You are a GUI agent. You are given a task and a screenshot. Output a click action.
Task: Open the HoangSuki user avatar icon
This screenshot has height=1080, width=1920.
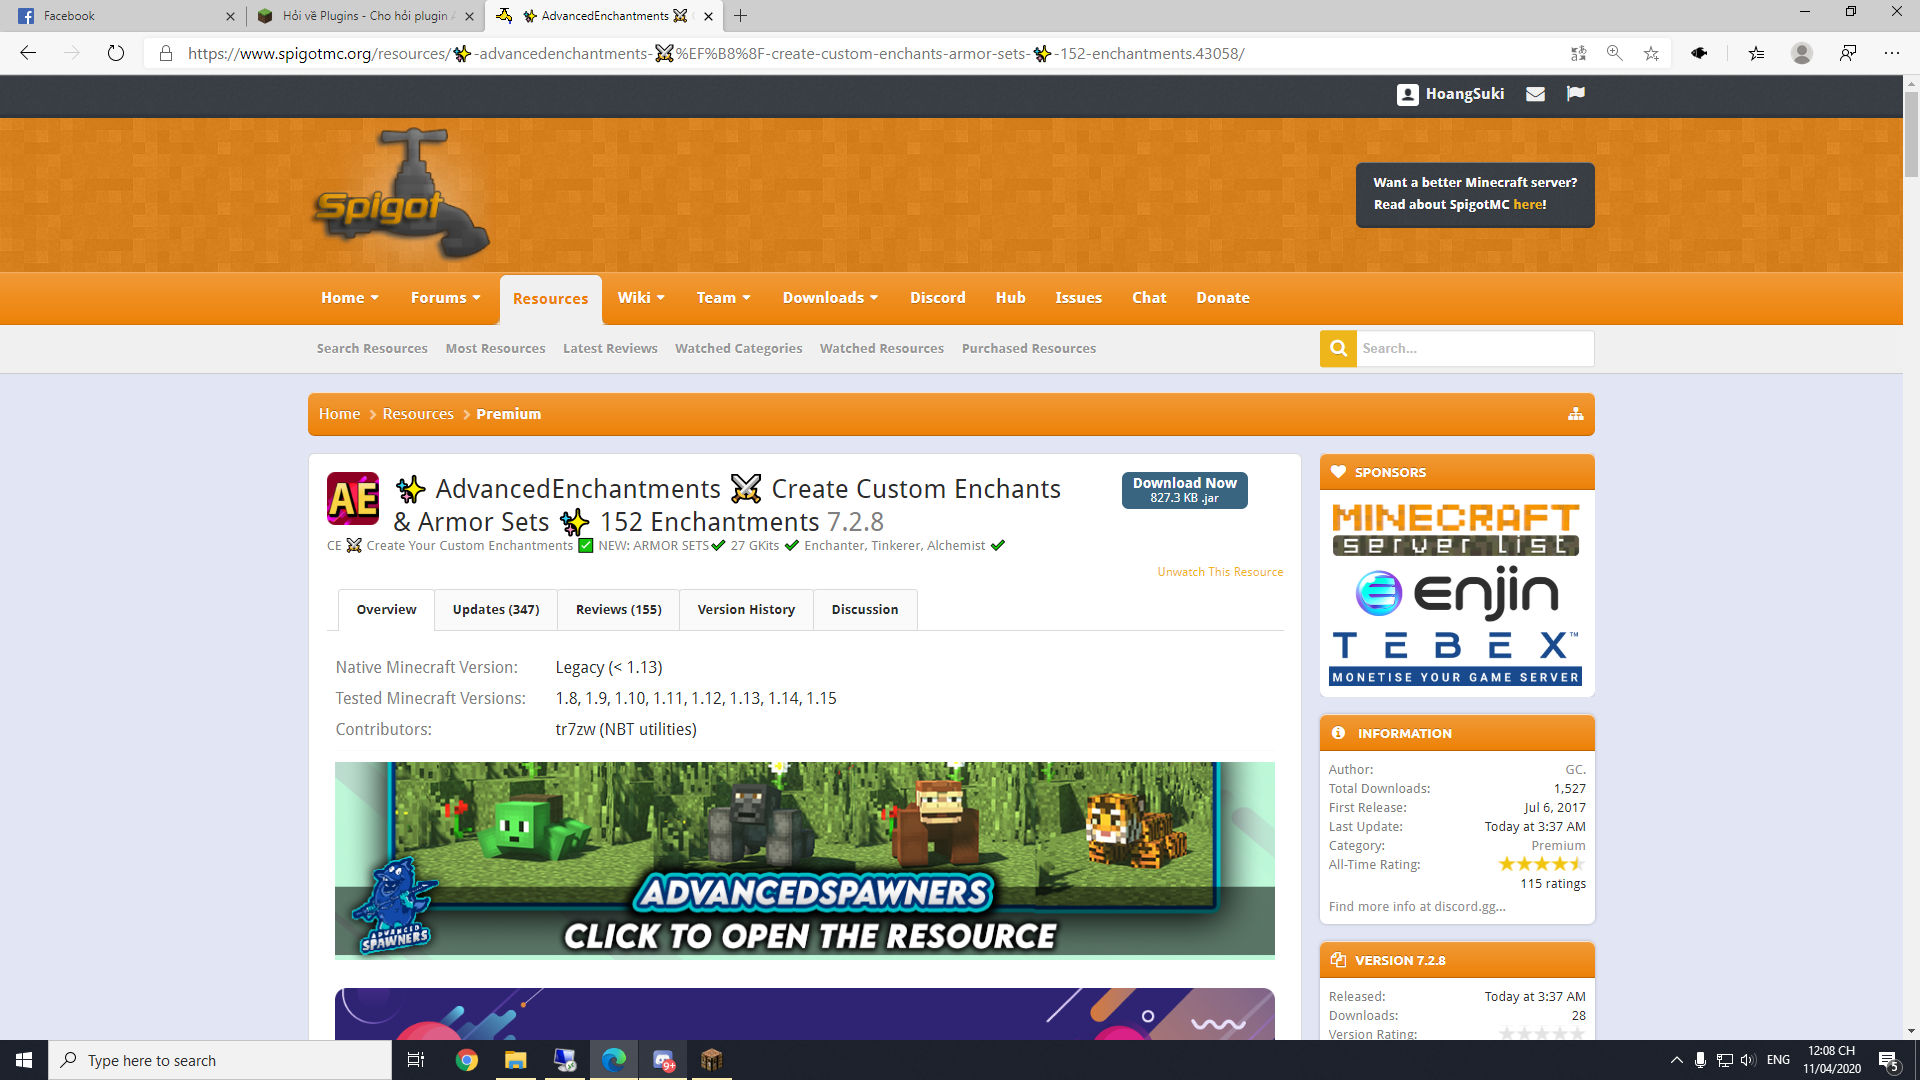[x=1407, y=94]
